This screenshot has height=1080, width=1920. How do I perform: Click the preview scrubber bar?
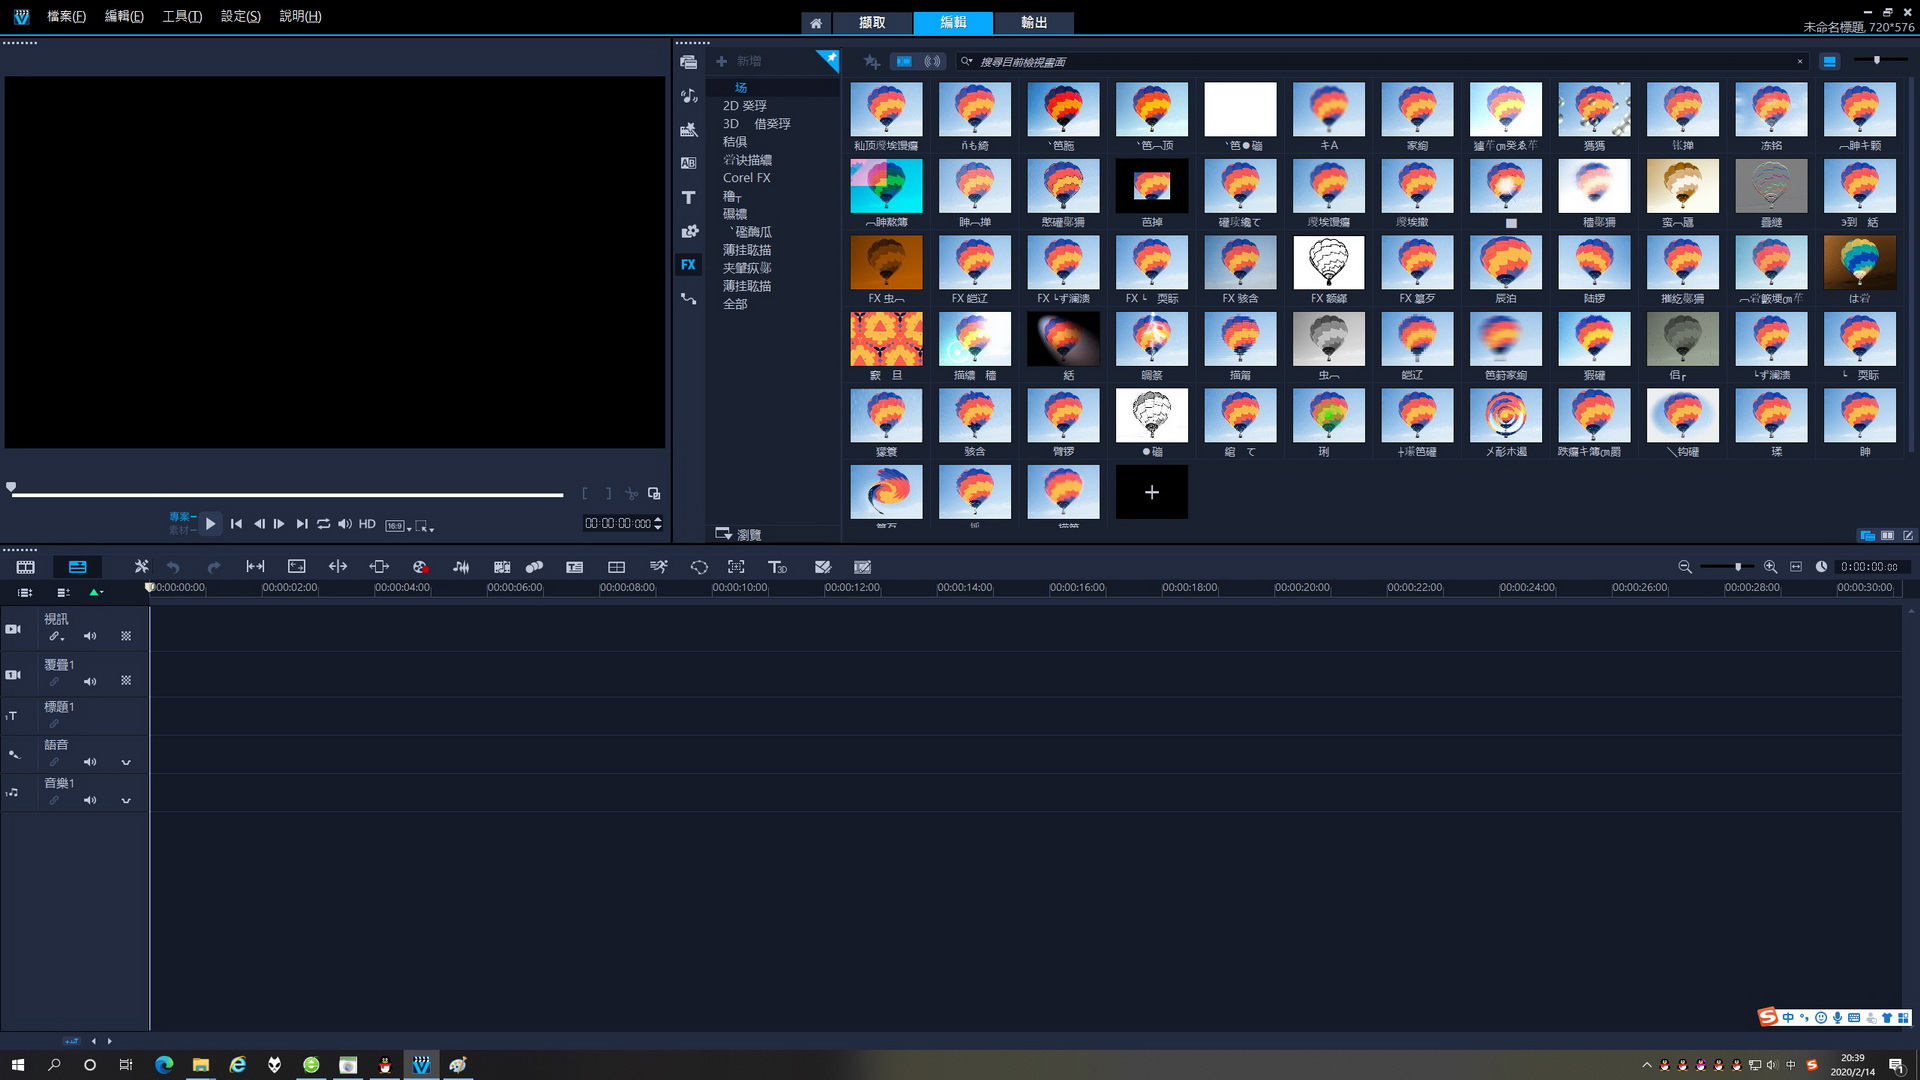pos(287,494)
